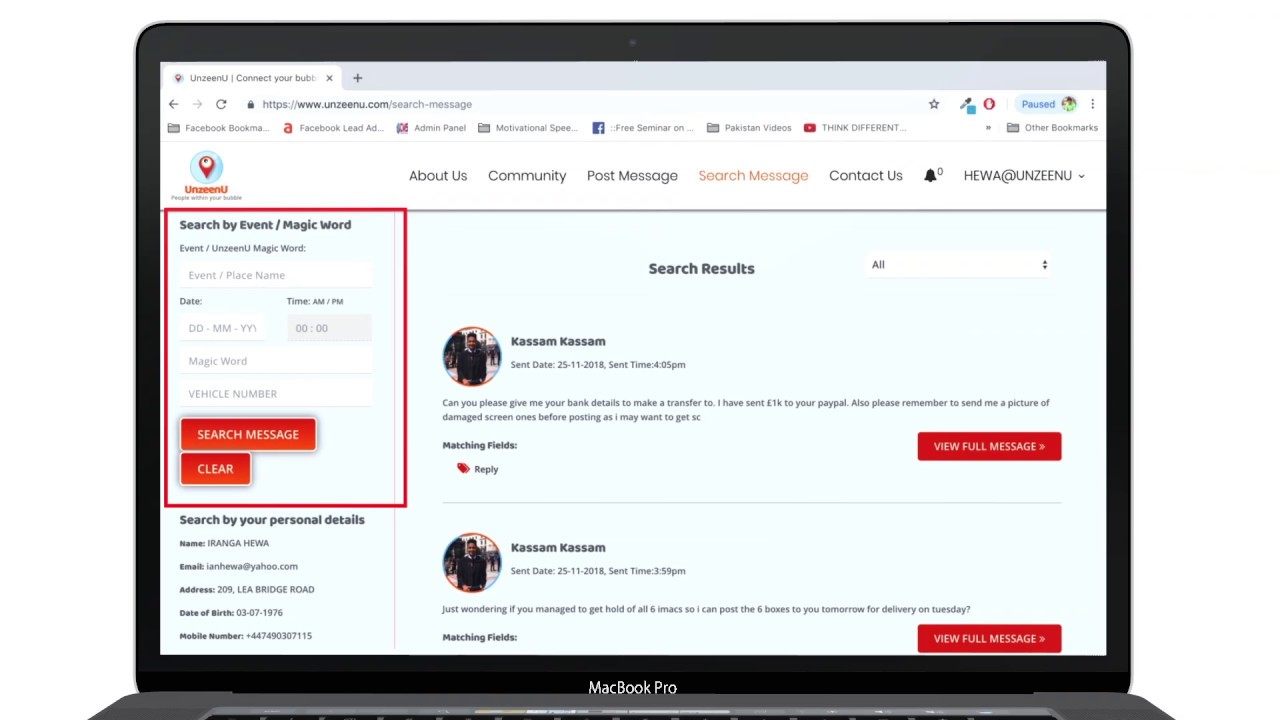Screen dimensions: 1280x720
Task: Open the notification bell
Action: [x=930, y=175]
